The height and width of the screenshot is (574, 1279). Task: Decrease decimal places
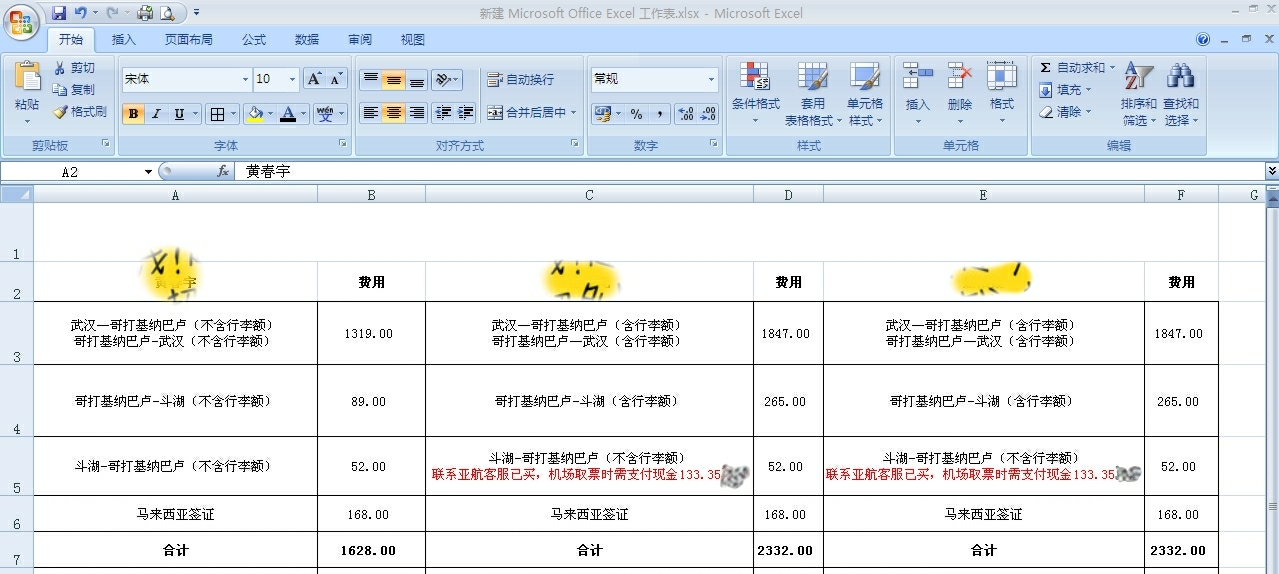[x=708, y=114]
